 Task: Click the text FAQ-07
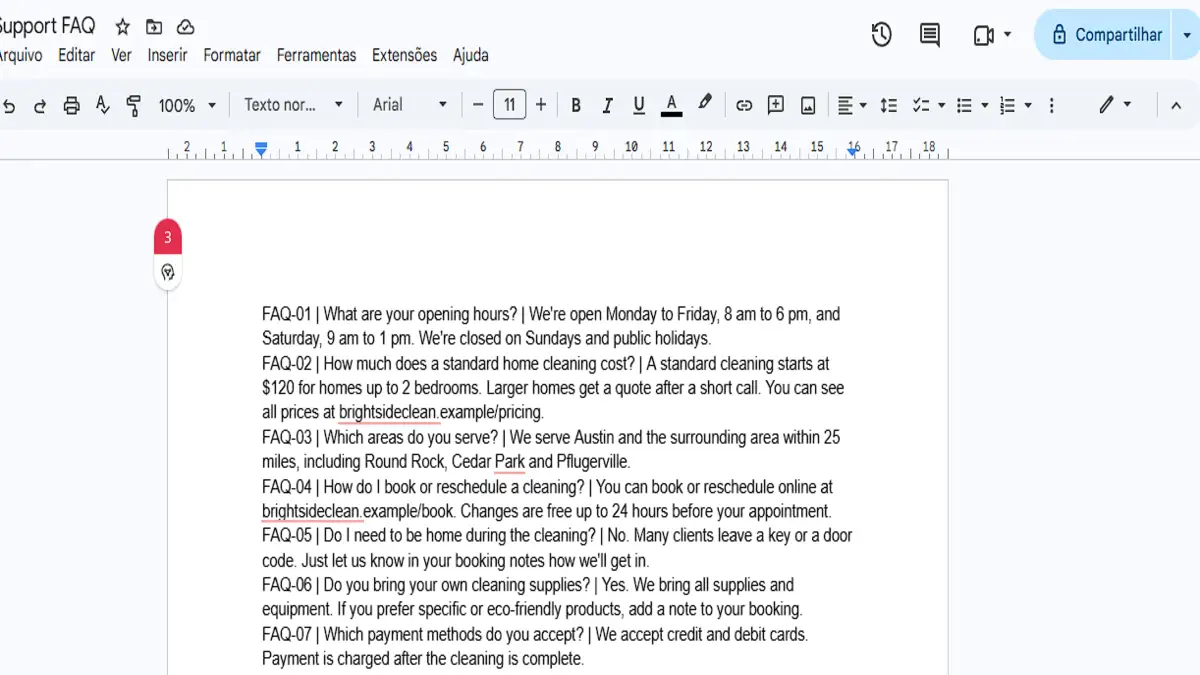[287, 634]
